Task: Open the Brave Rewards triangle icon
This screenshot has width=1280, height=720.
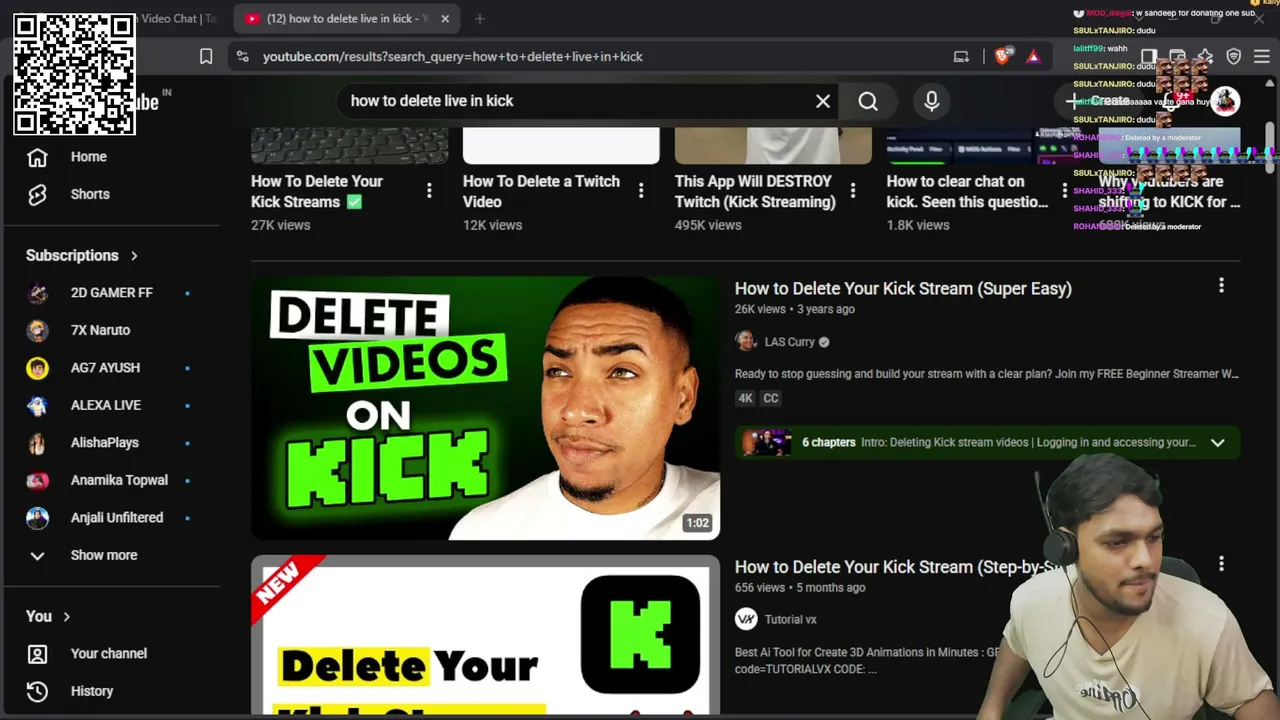Action: (1033, 57)
